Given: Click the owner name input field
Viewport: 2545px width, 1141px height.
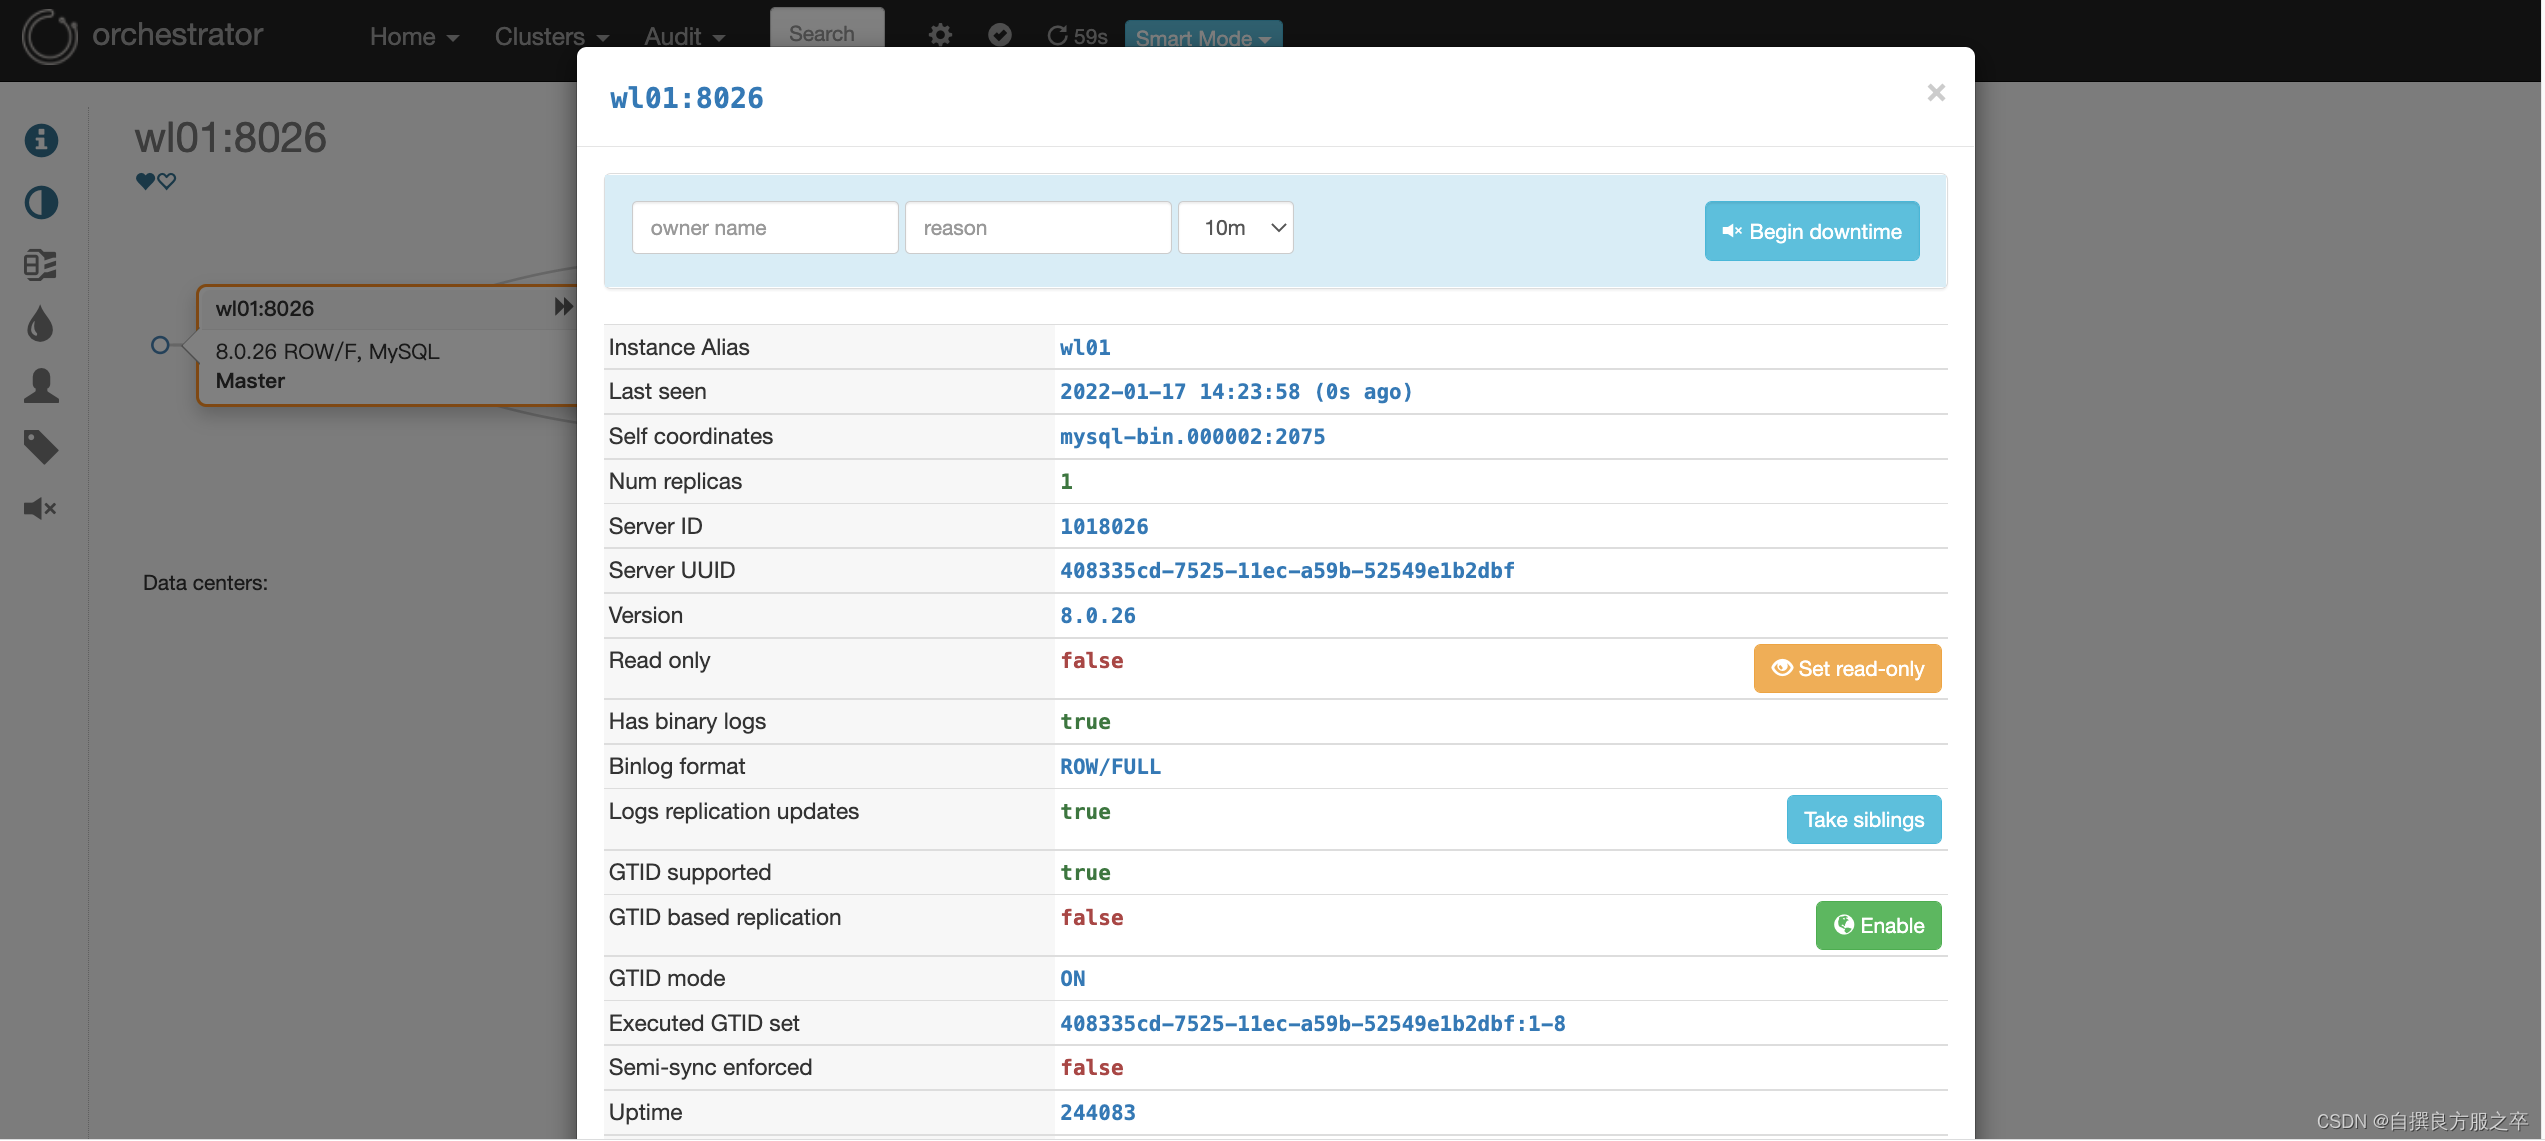Looking at the screenshot, I should click(x=764, y=228).
